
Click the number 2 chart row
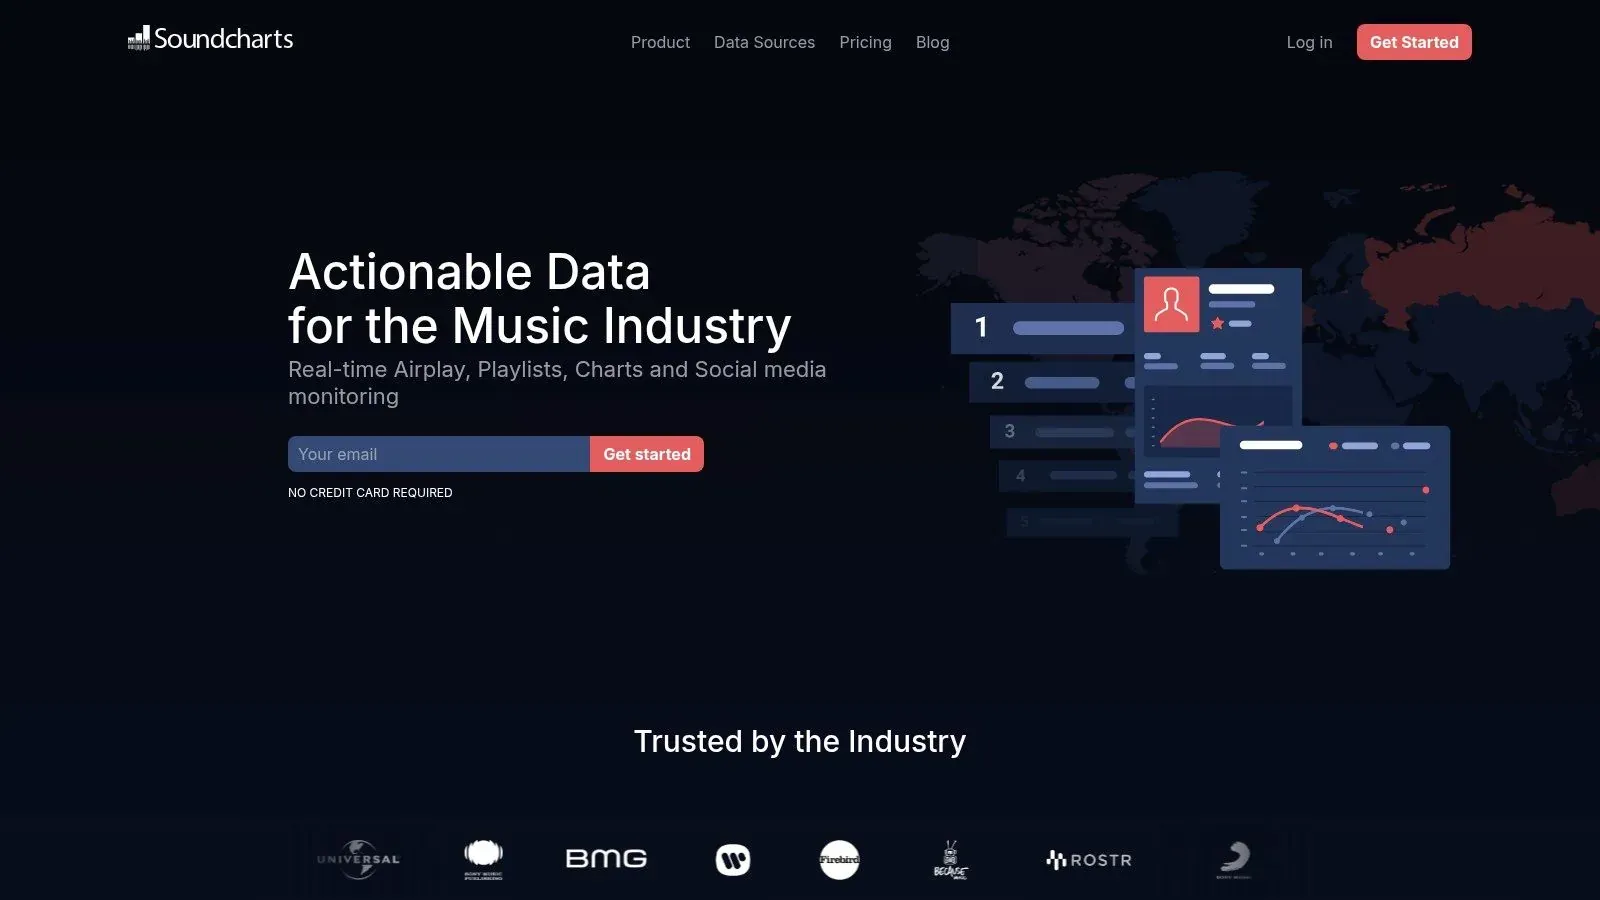(1052, 382)
